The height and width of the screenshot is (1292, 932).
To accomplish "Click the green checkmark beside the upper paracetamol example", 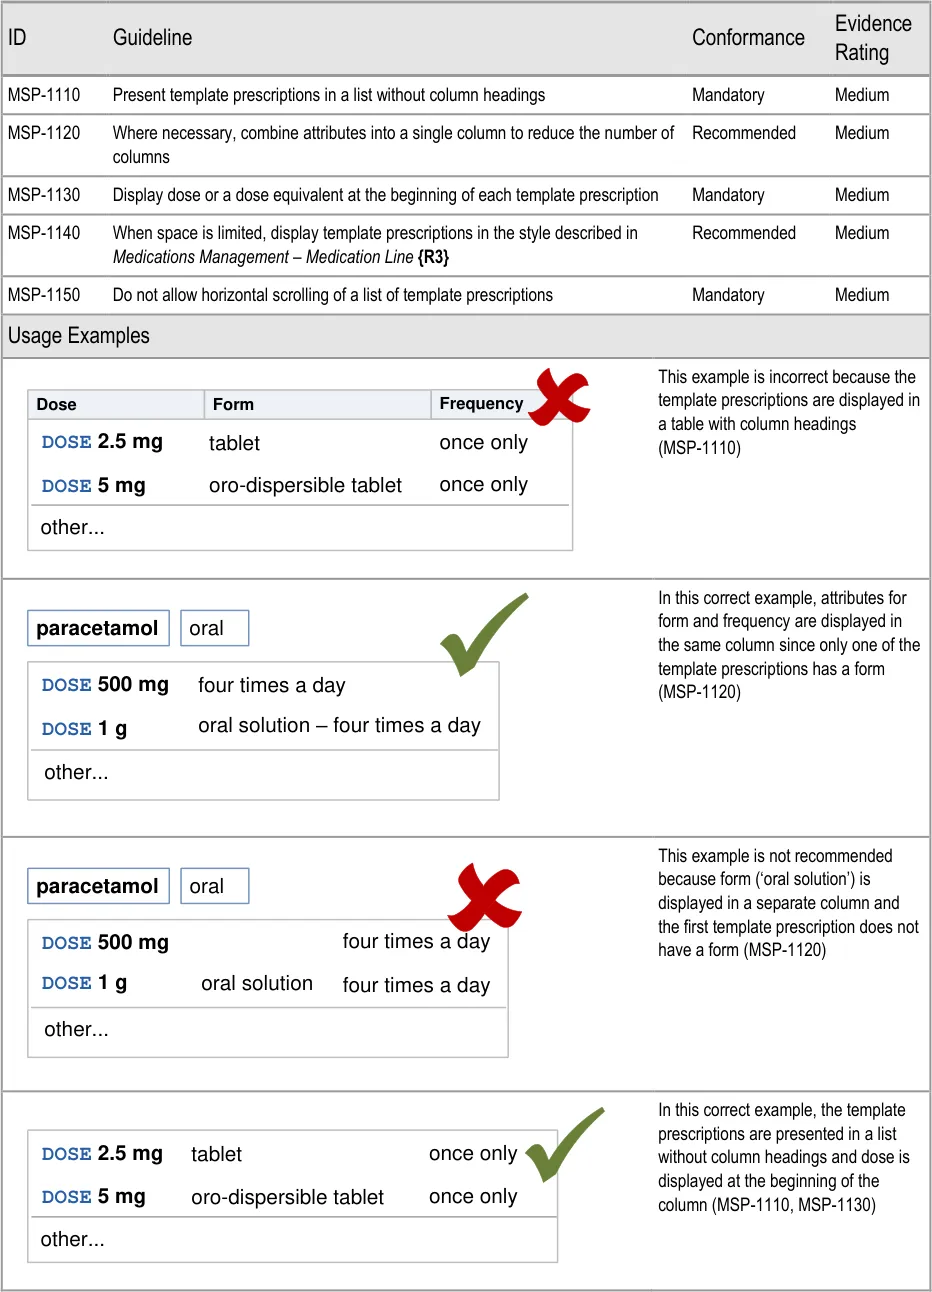I will (482, 634).
